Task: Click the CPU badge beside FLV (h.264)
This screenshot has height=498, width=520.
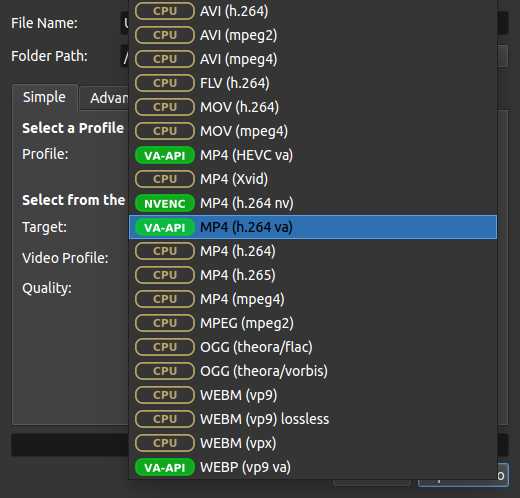Action: click(x=165, y=83)
